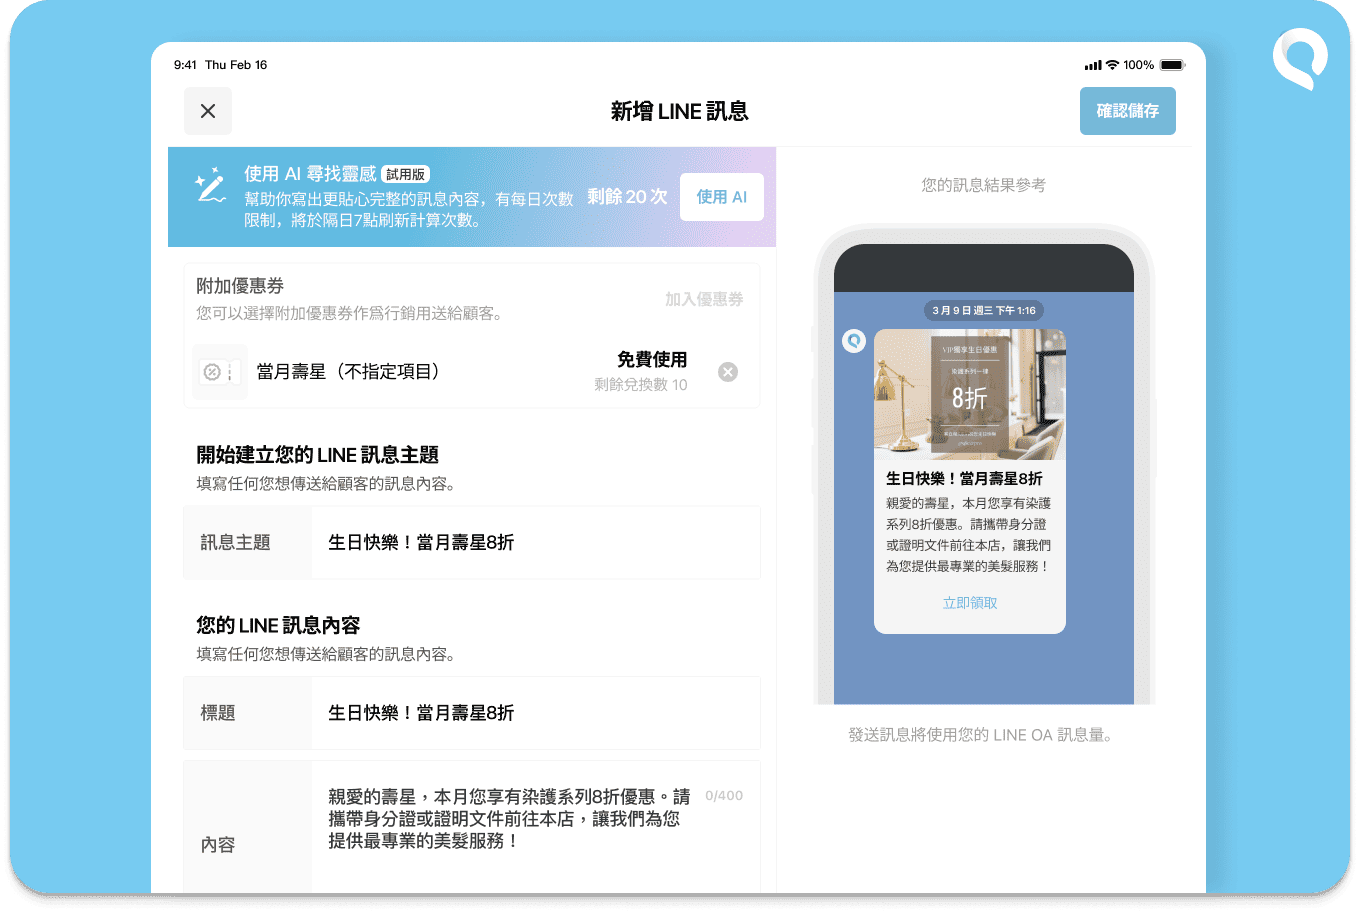Click the 開始建立您的 LINE 訊息主題 heading
This screenshot has width=1360, height=913.
(x=318, y=455)
